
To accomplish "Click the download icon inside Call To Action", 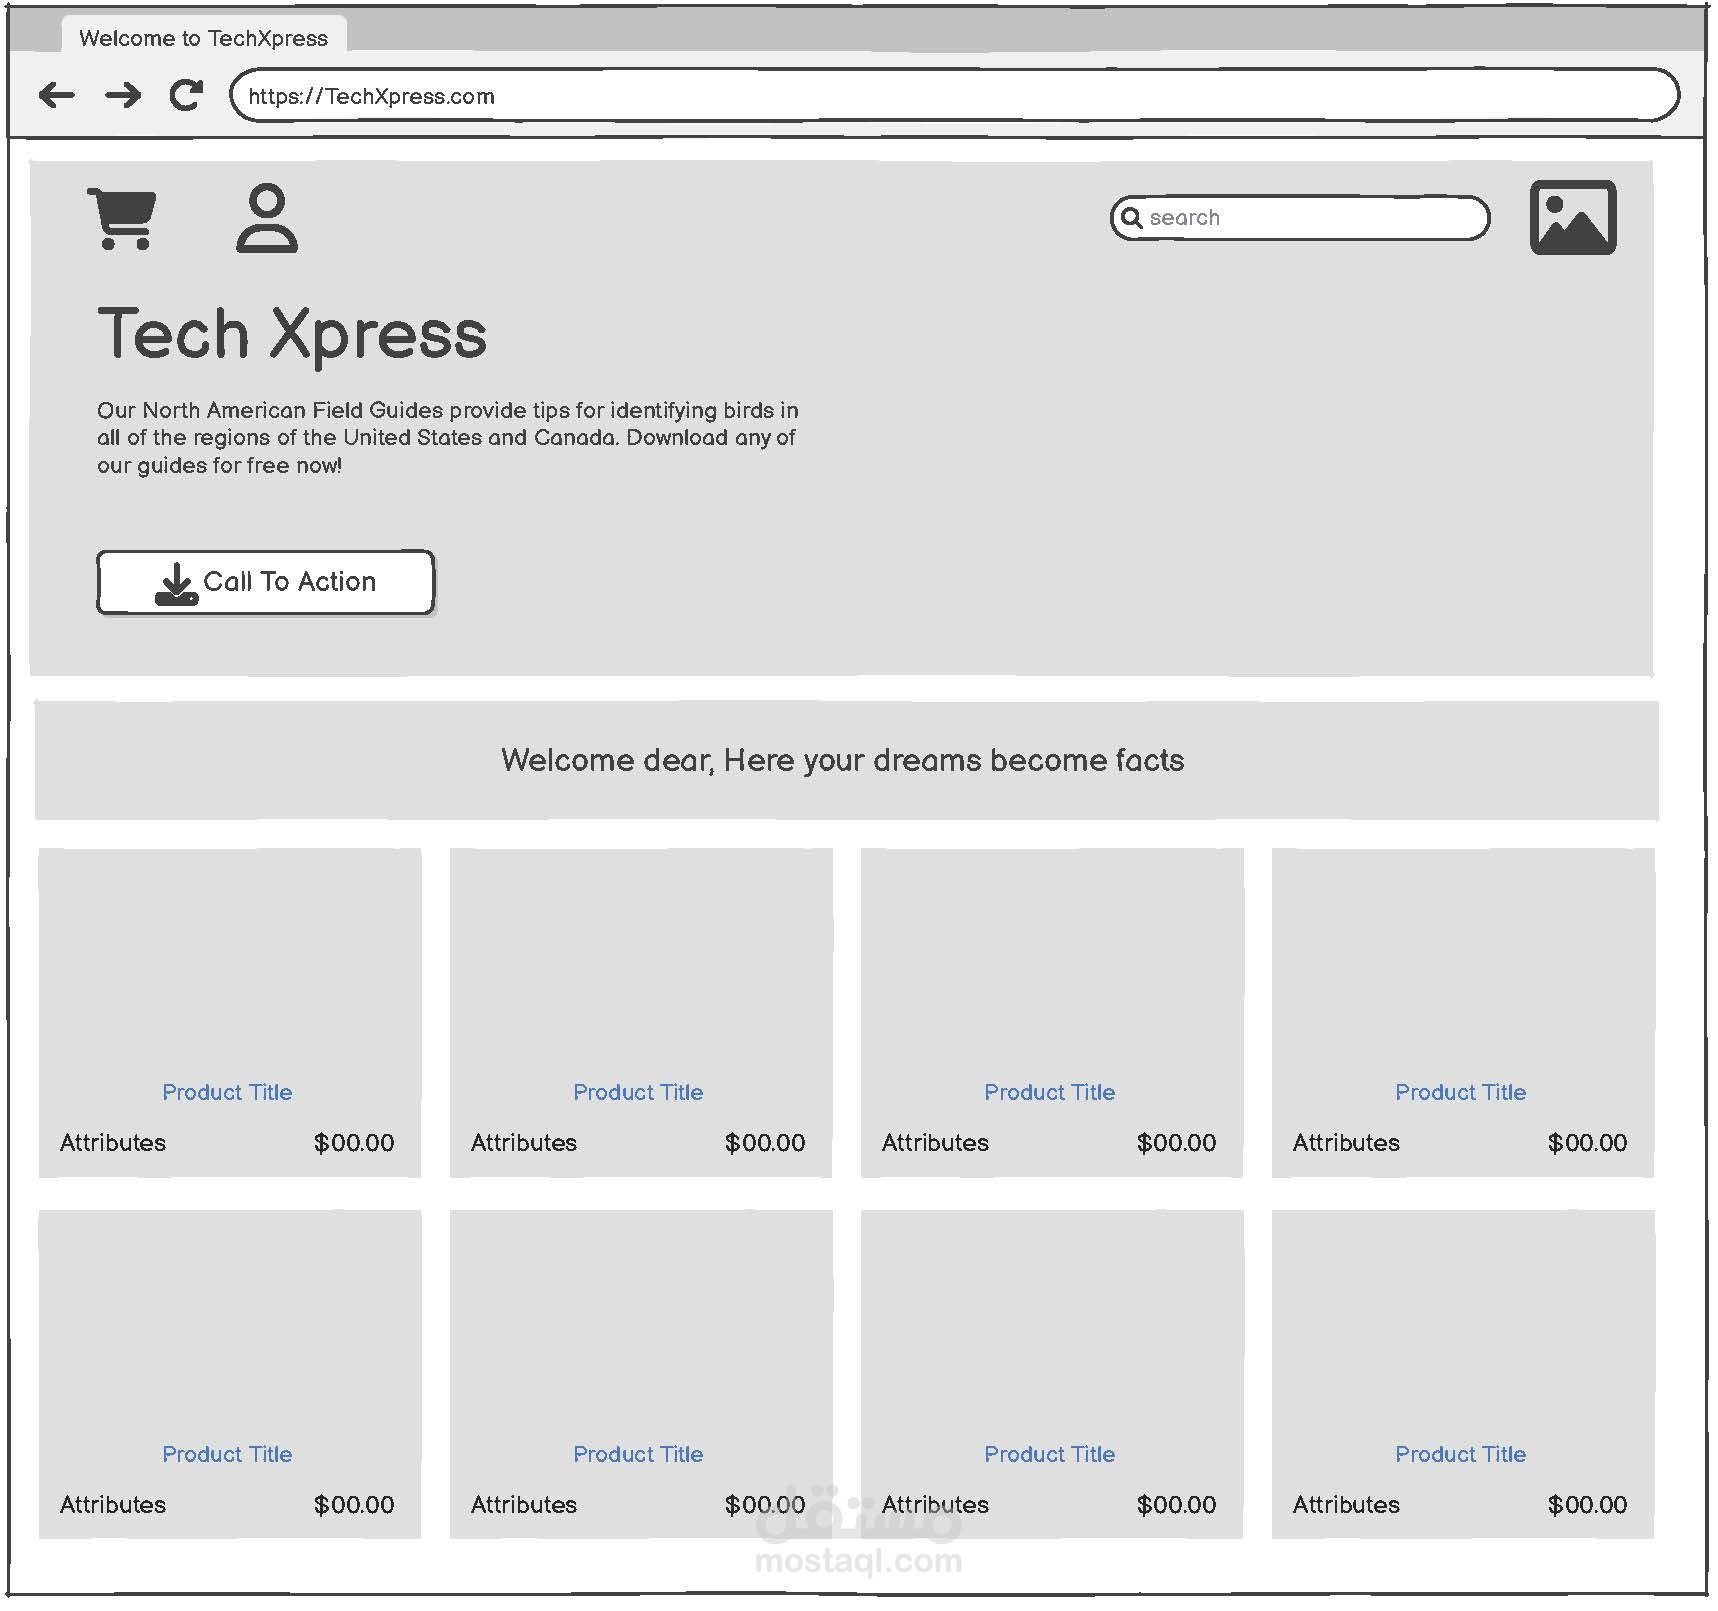I will pyautogui.click(x=176, y=582).
